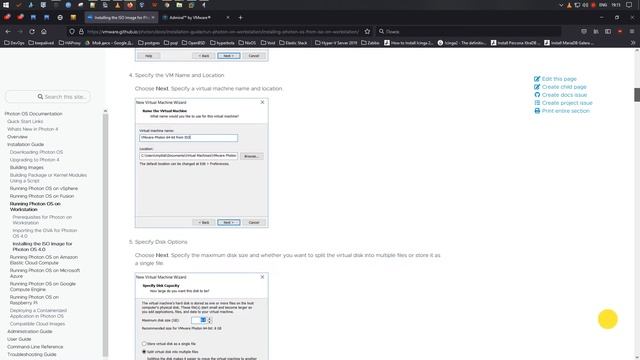Open the tracking protection shield icon
Viewport: 640px width, 360px height.
click(x=72, y=31)
